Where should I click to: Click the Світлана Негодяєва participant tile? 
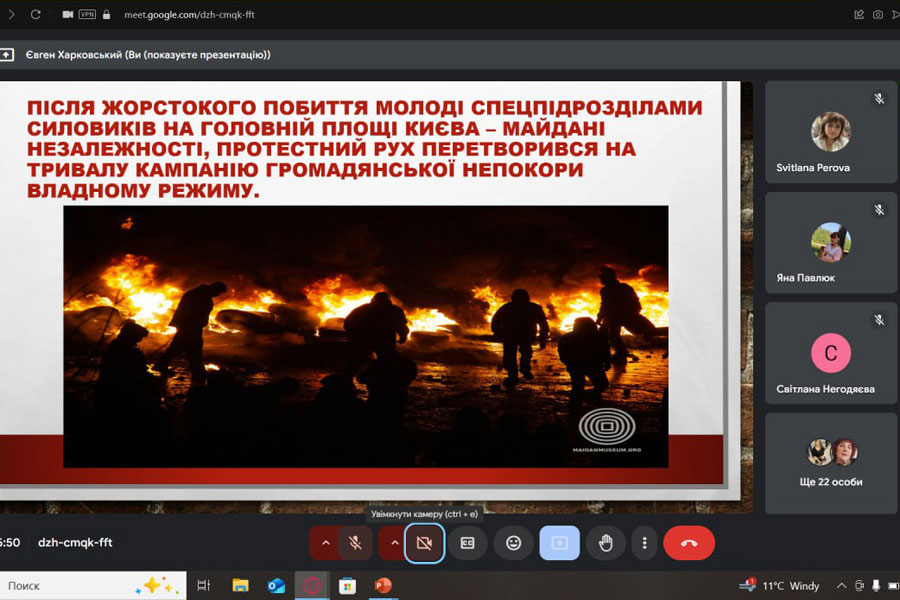[831, 353]
